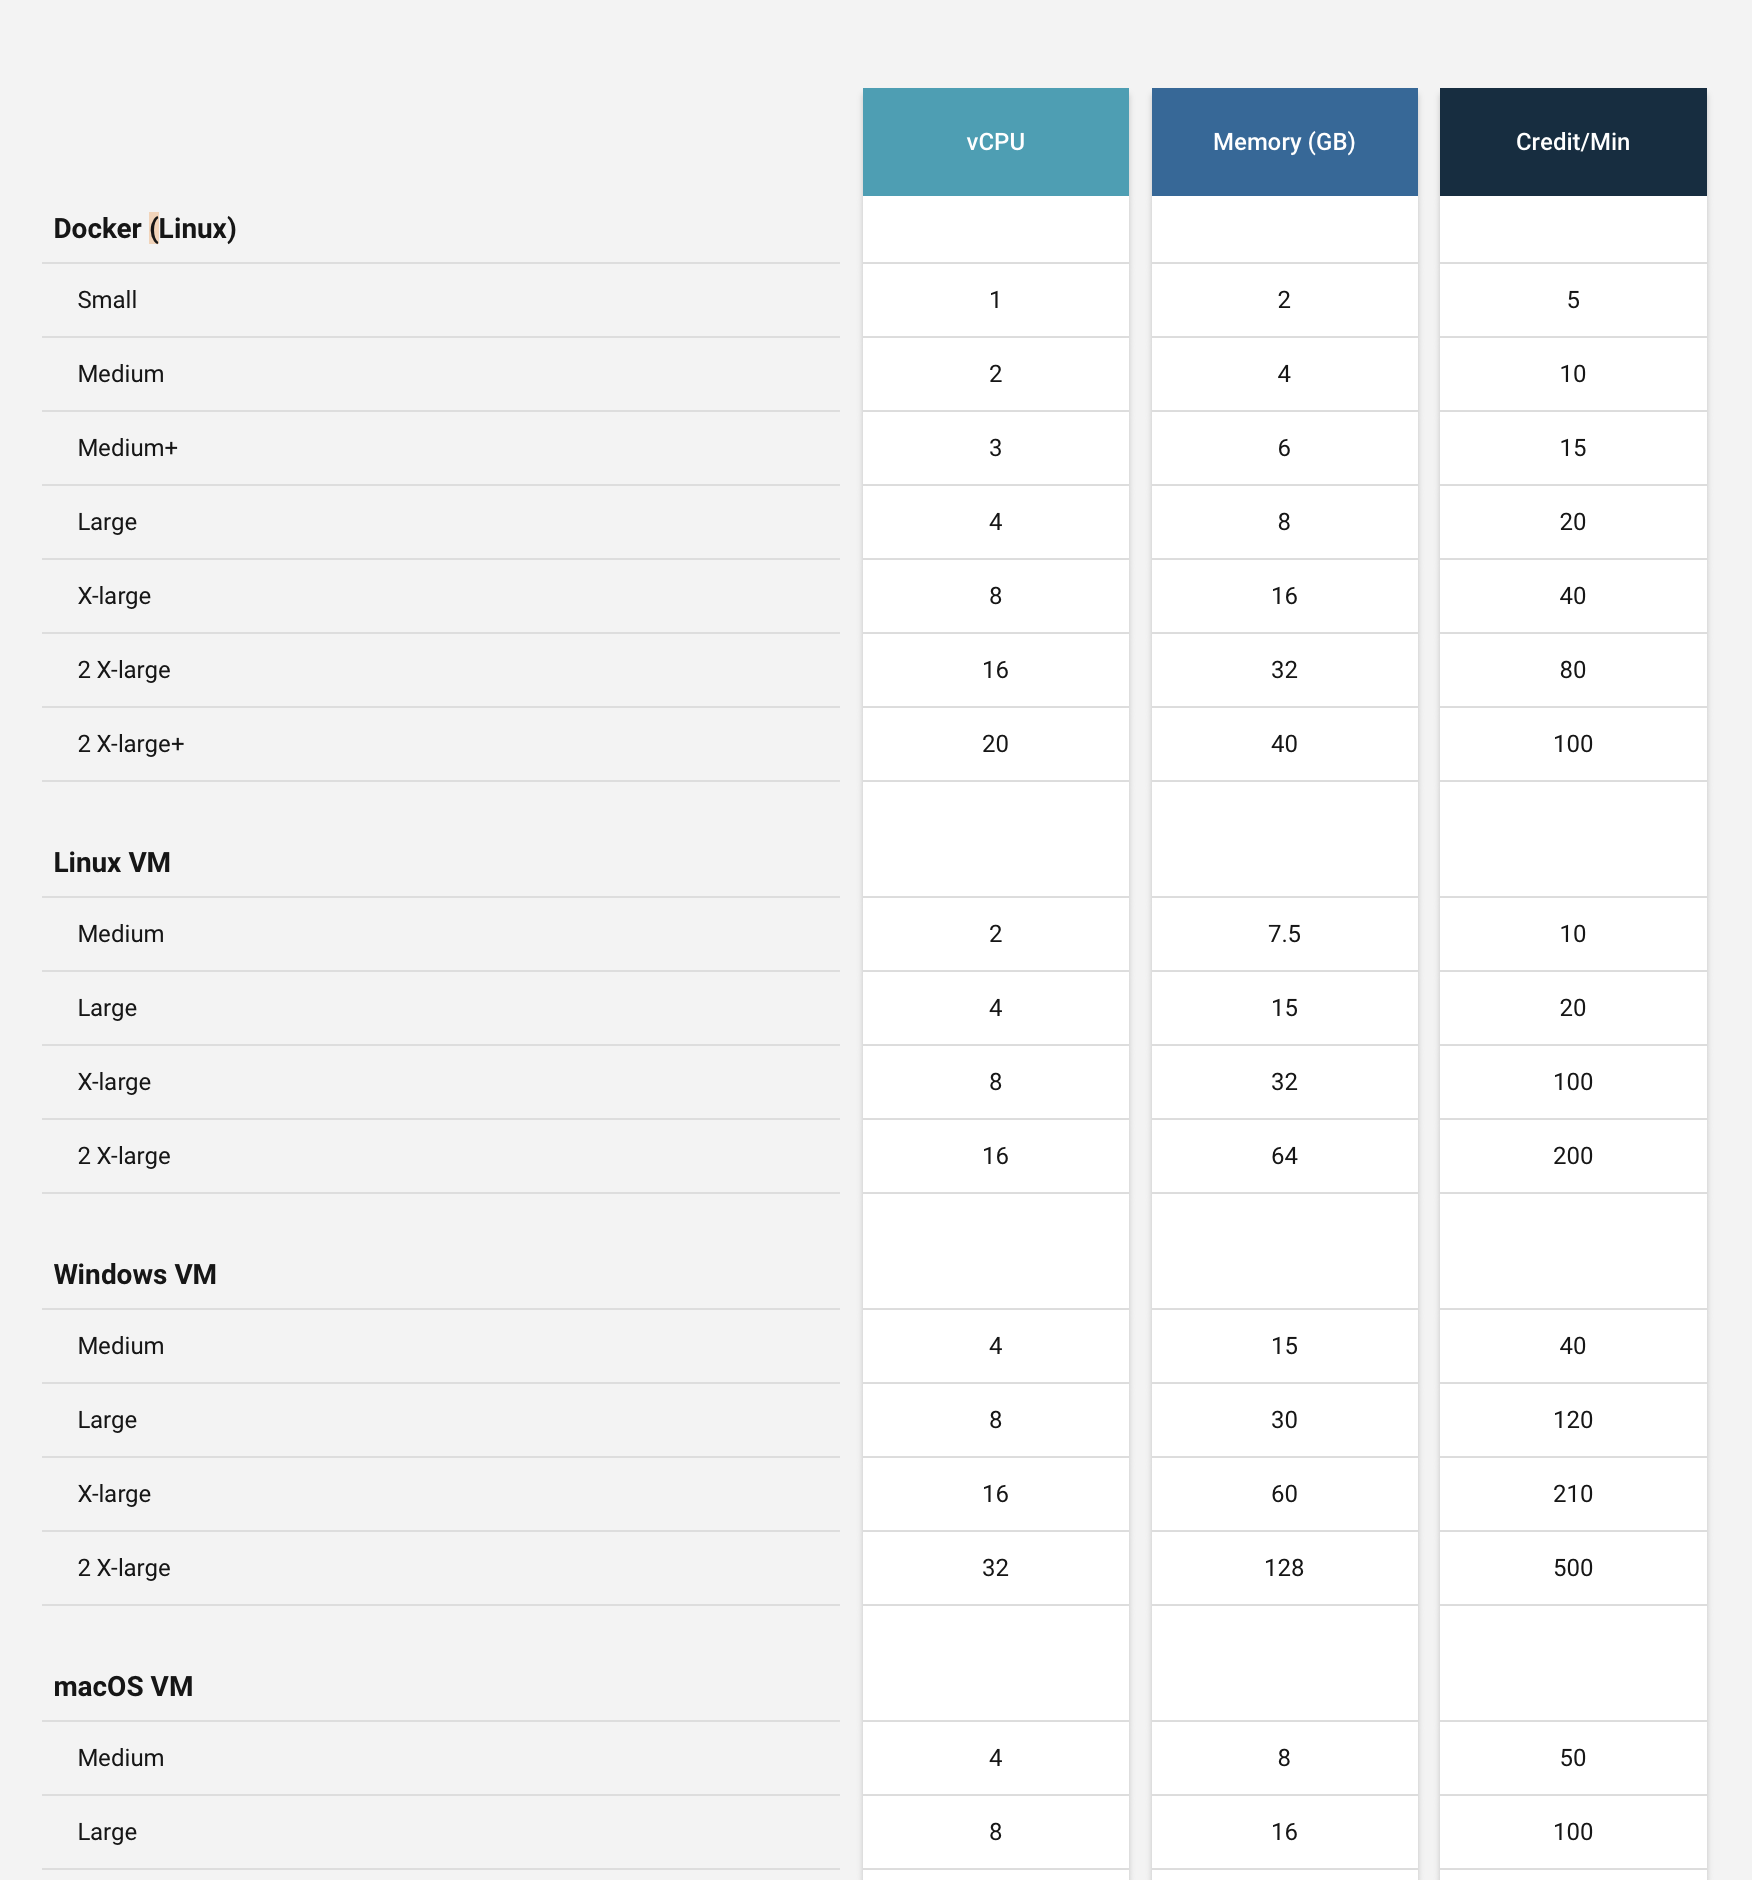1752x1880 pixels.
Task: Click the Docker Small row label
Action: click(107, 300)
